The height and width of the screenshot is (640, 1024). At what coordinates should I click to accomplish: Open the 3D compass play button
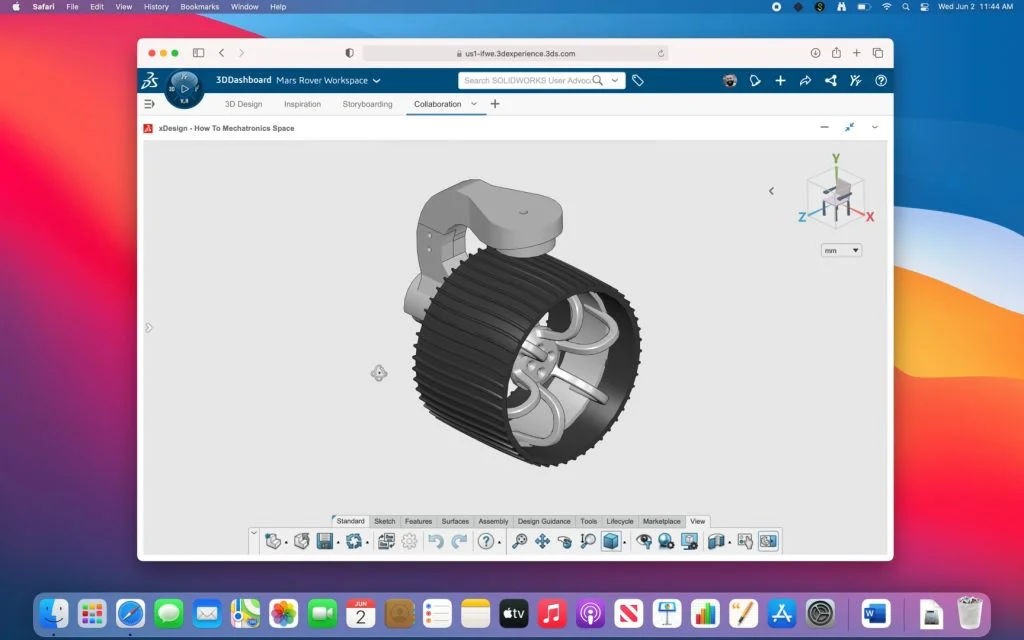pyautogui.click(x=184, y=89)
